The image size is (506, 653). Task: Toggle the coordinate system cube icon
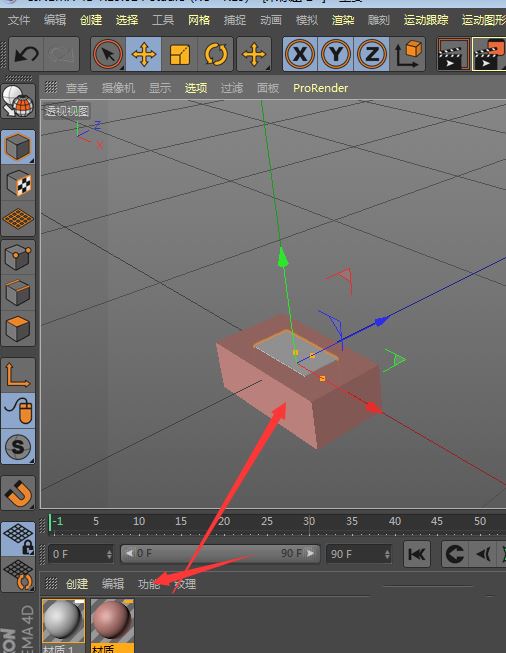408,54
